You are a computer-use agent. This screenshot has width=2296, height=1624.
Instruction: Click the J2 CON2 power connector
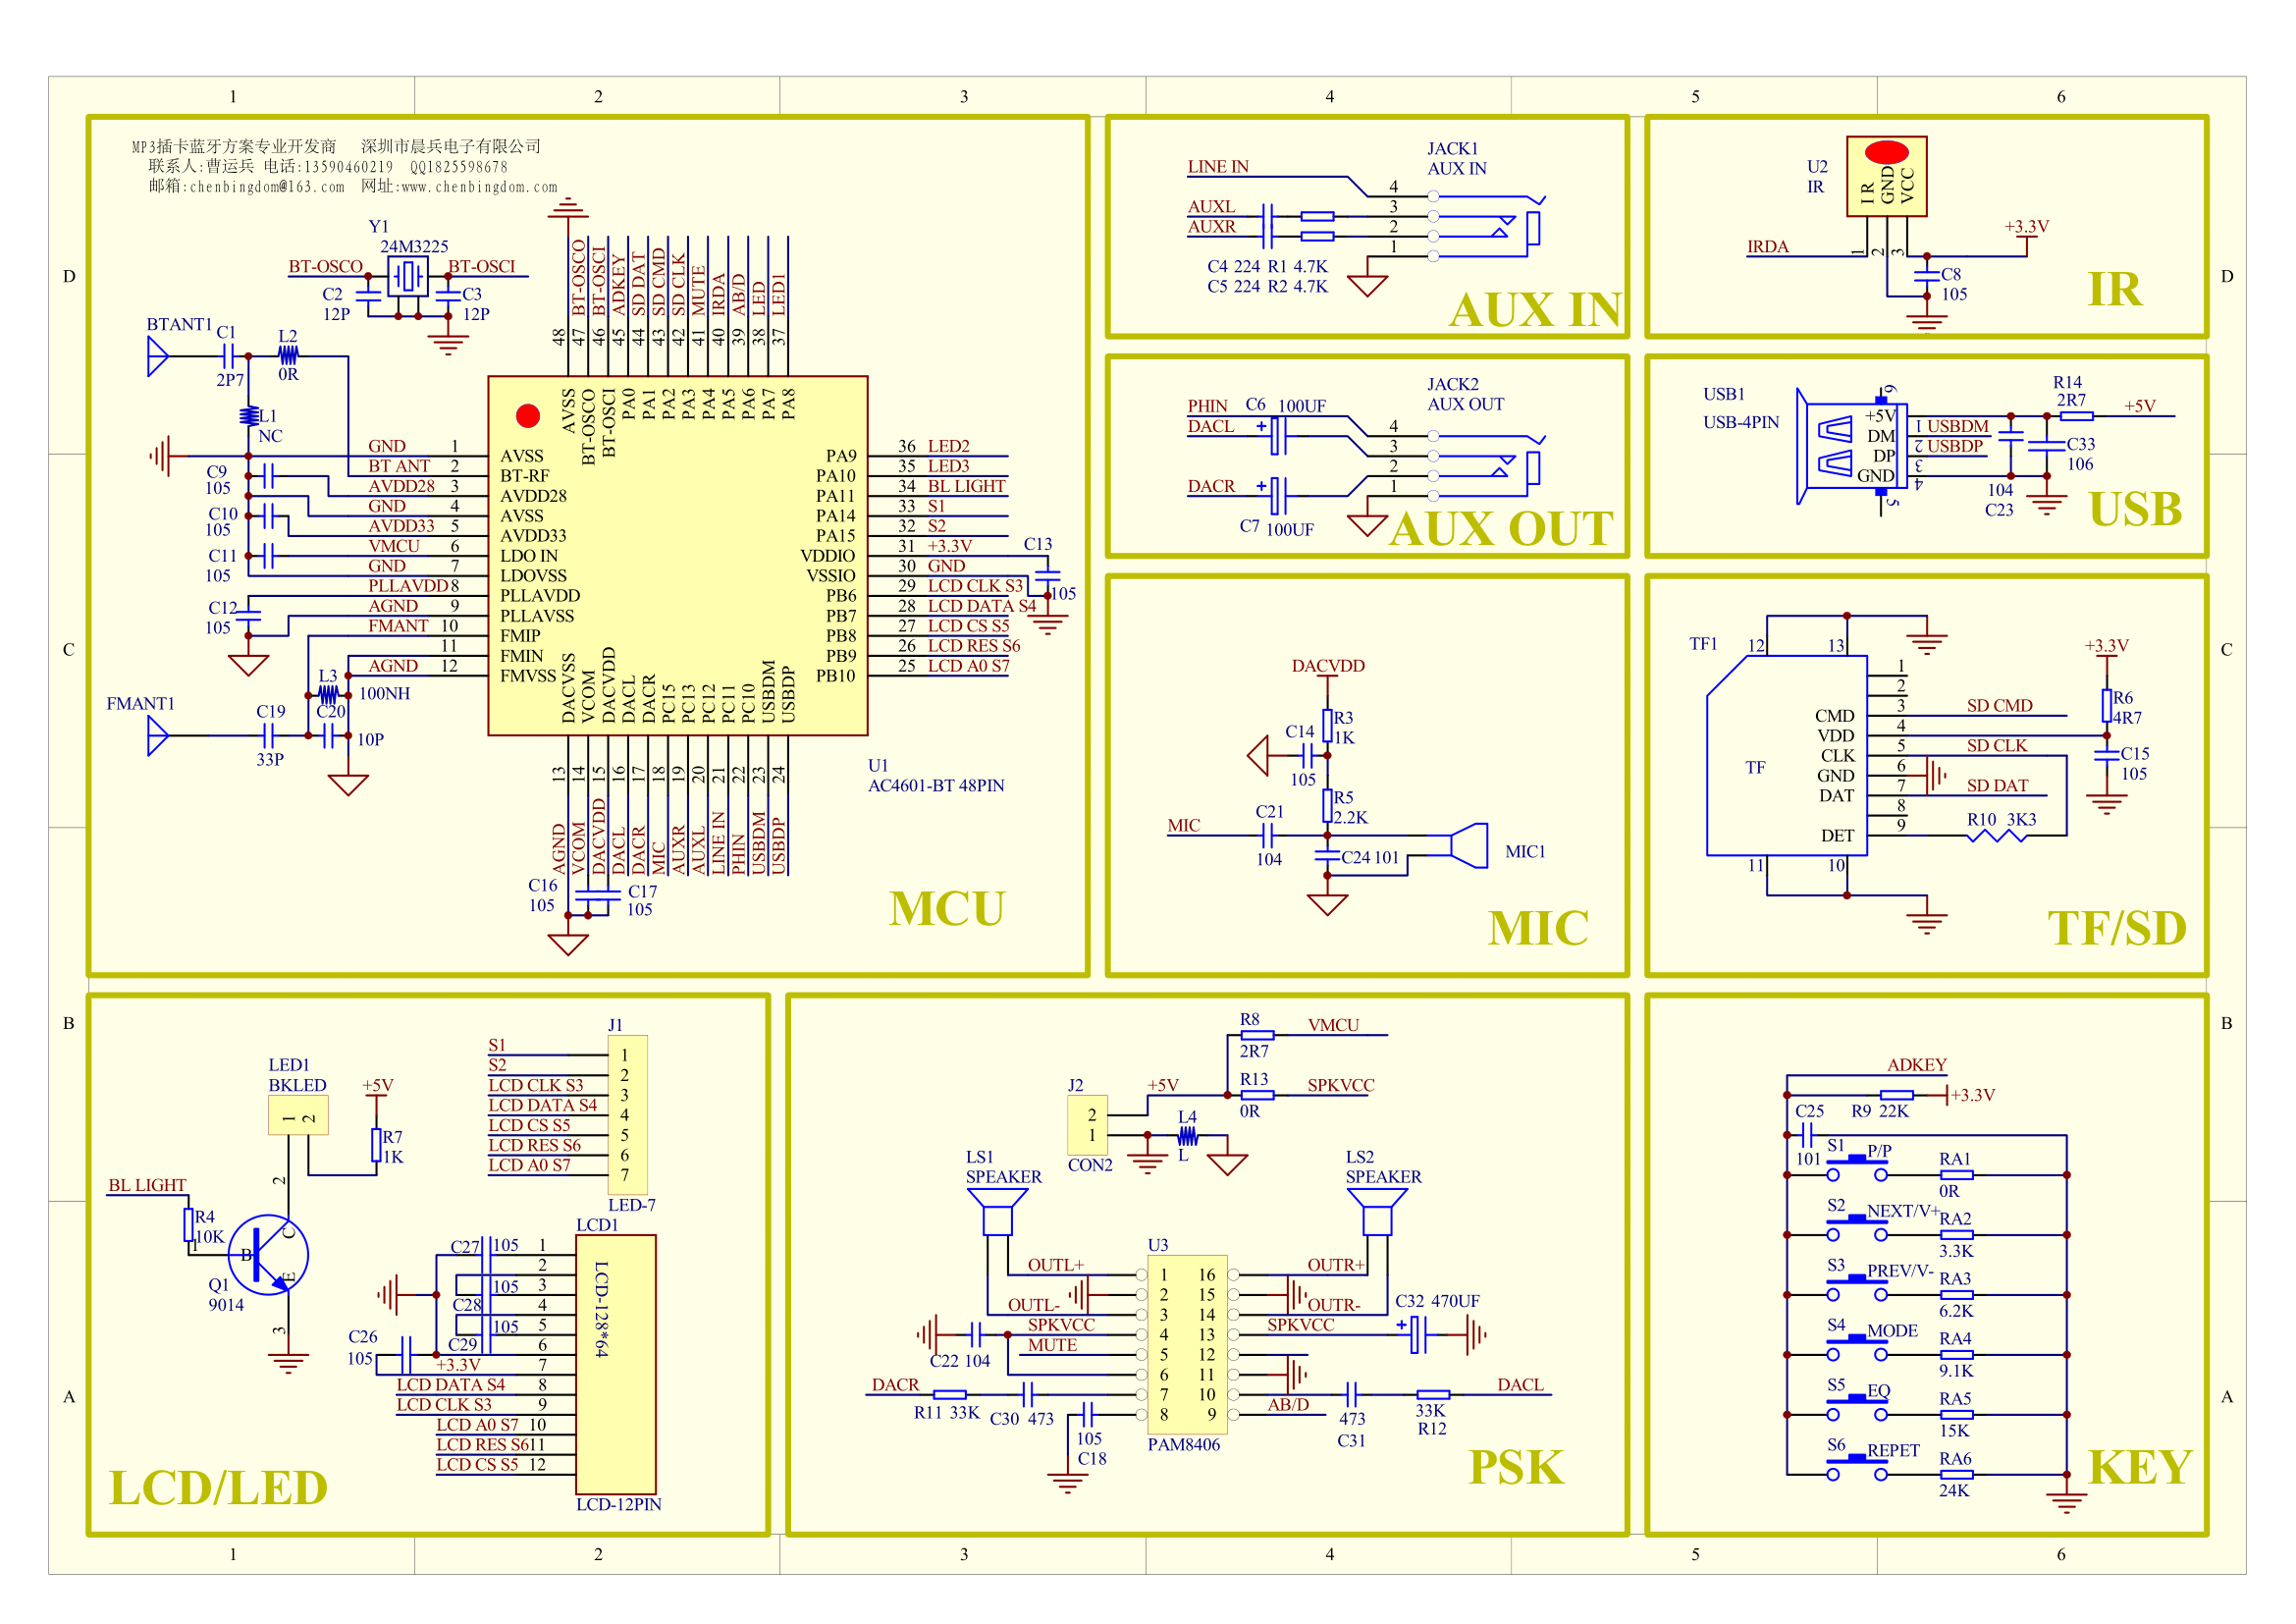point(1087,1126)
